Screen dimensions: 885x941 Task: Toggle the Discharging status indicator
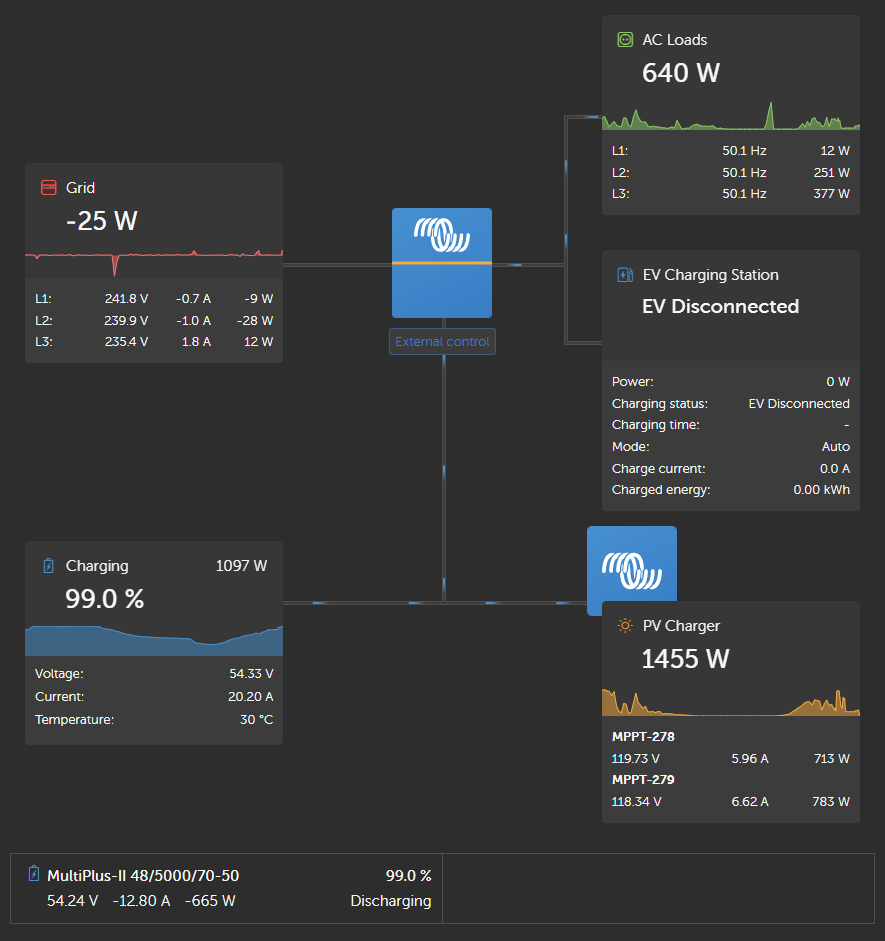pos(390,901)
